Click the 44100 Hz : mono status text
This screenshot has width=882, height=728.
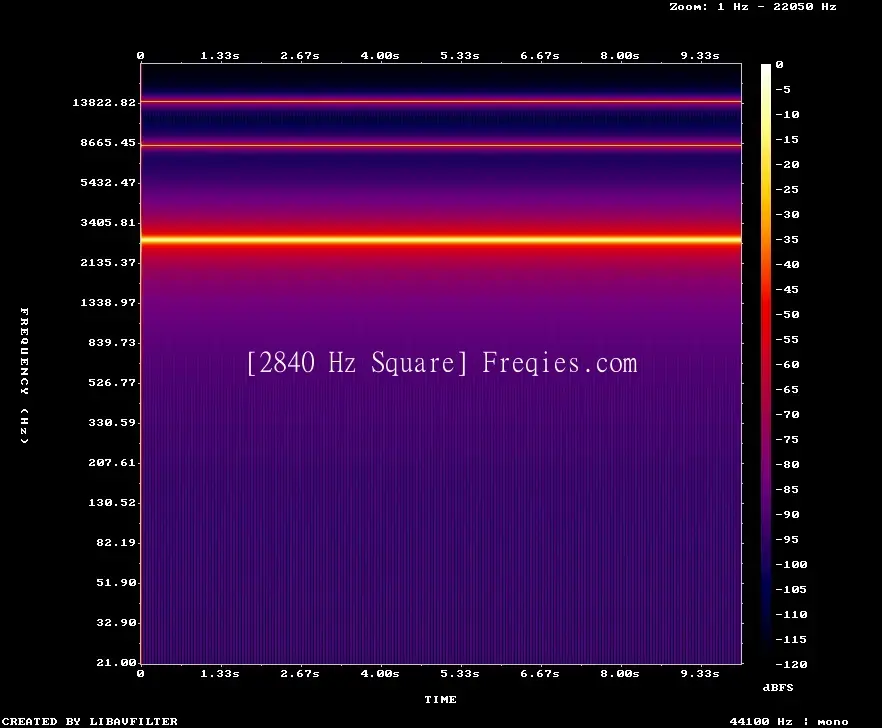coord(789,721)
